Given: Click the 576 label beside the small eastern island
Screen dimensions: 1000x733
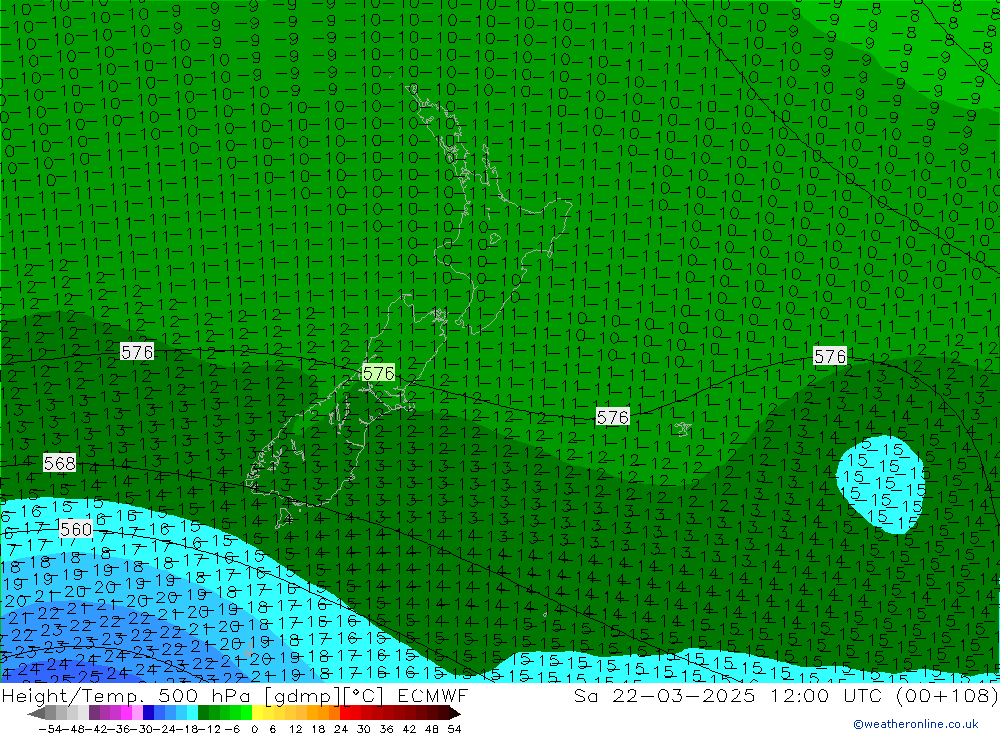Looking at the screenshot, I should pyautogui.click(x=613, y=417).
